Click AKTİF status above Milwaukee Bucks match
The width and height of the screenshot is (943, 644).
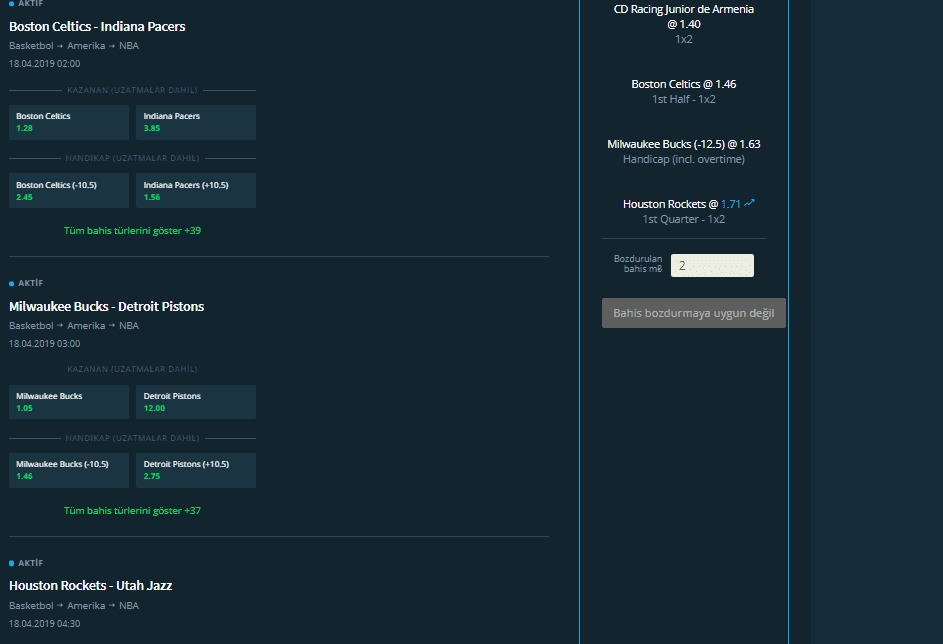click(26, 283)
